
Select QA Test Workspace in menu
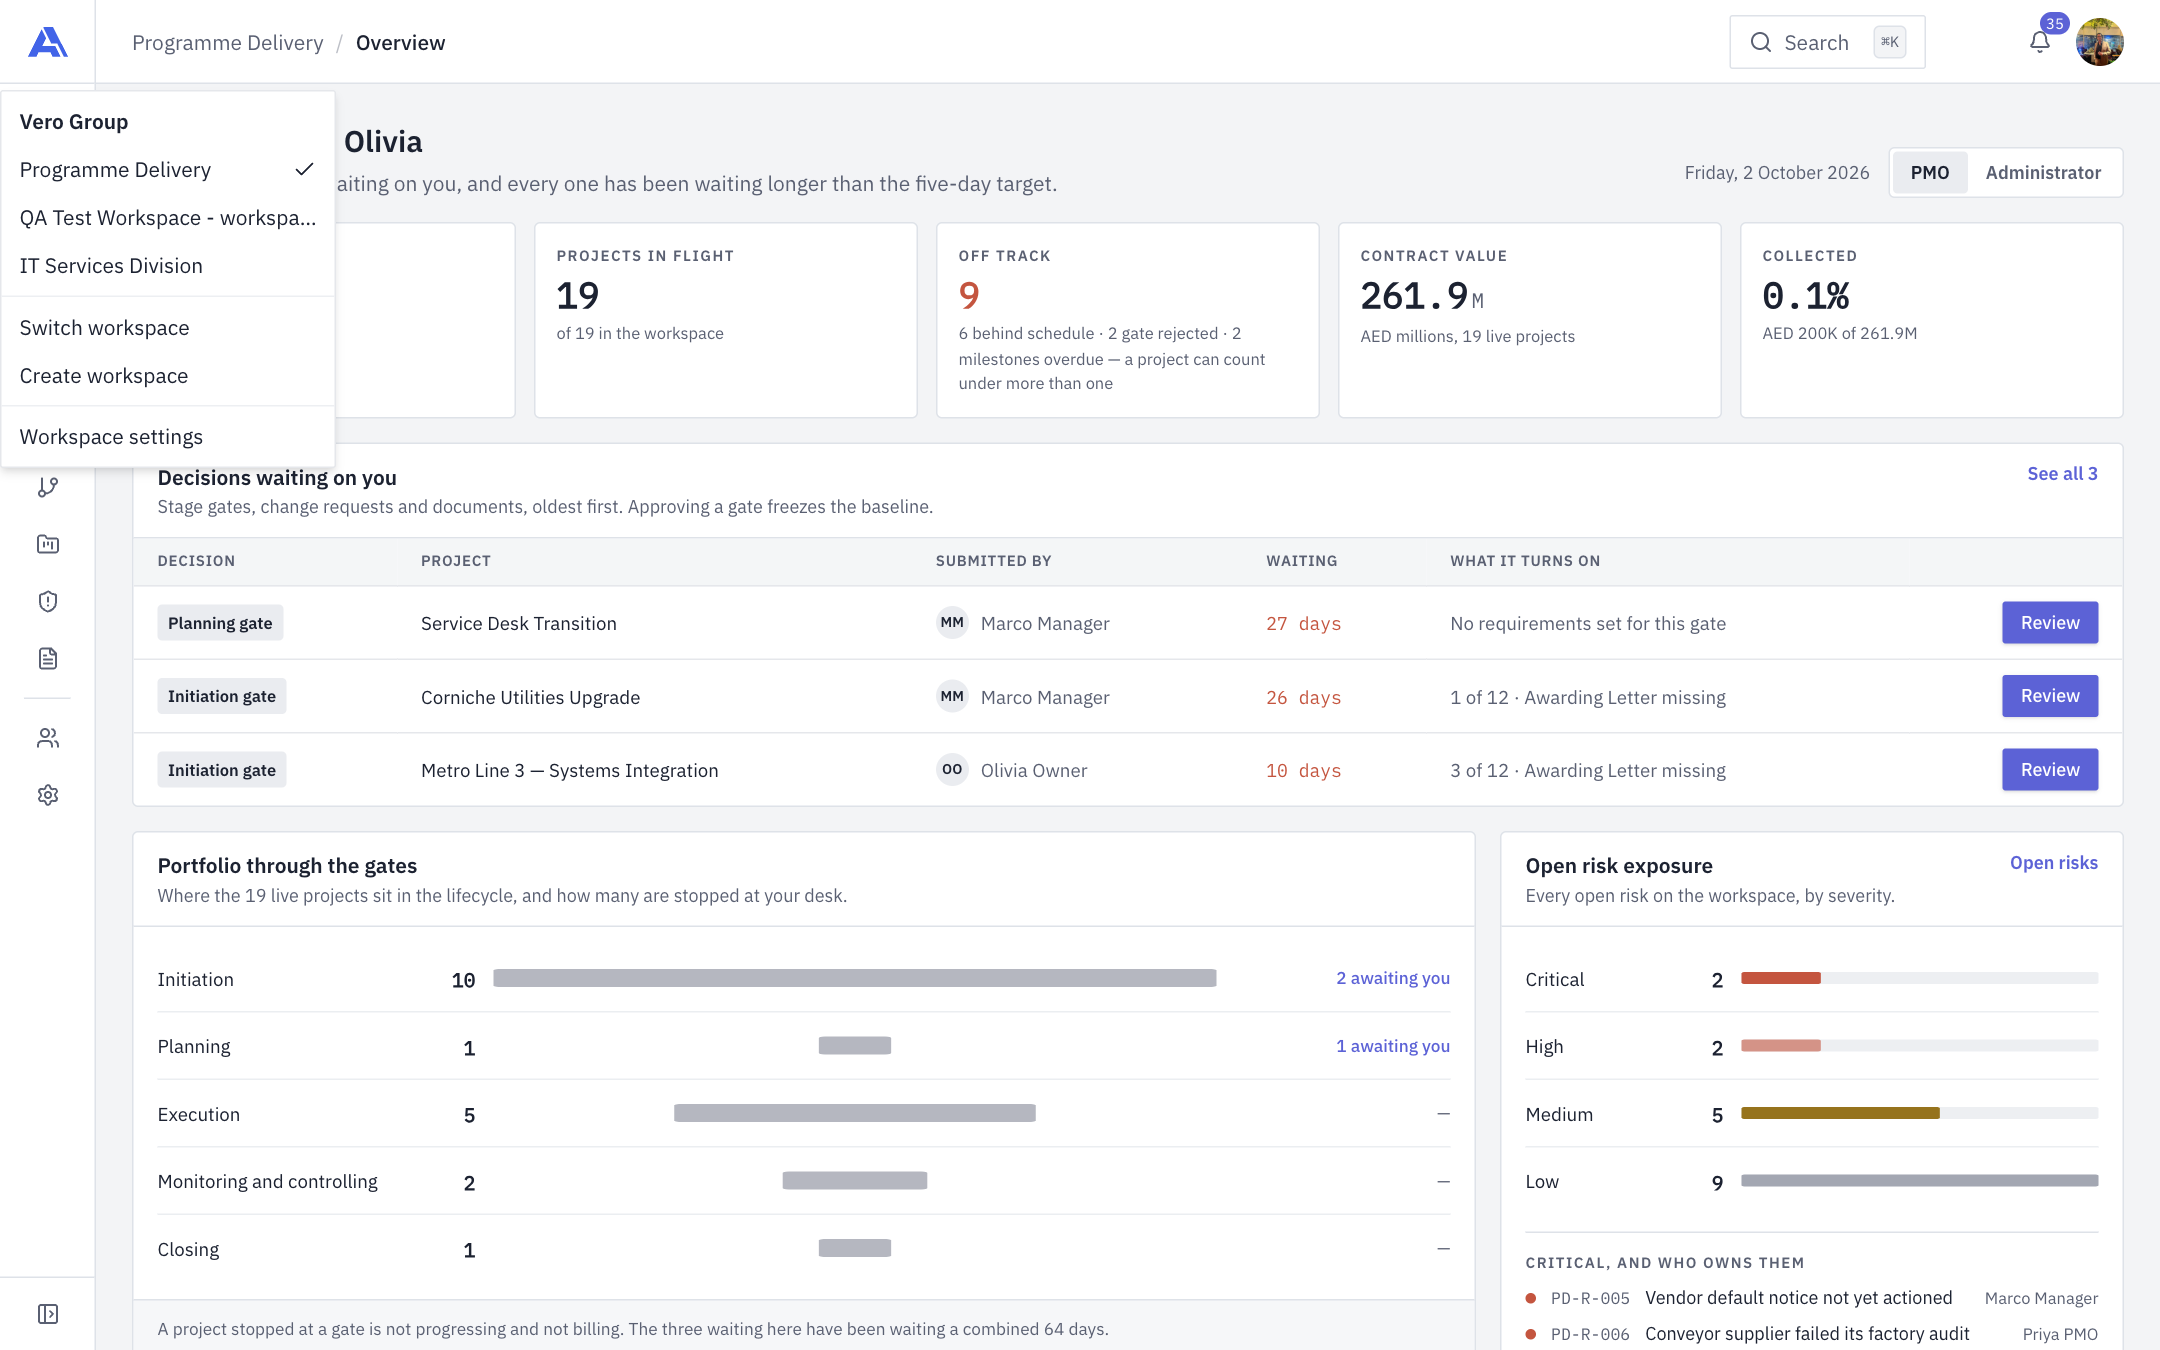pyautogui.click(x=168, y=218)
